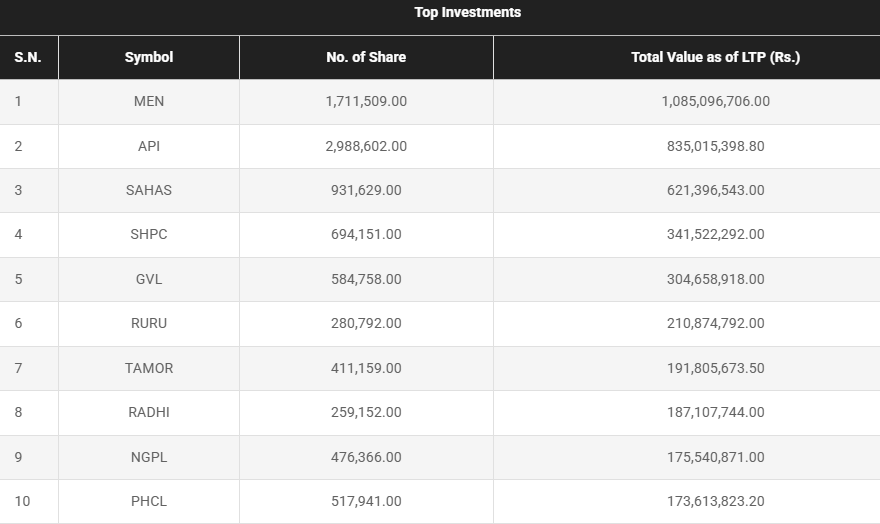Click the SHPC symbol
Viewport: 880px width, 524px height.
[x=149, y=234]
